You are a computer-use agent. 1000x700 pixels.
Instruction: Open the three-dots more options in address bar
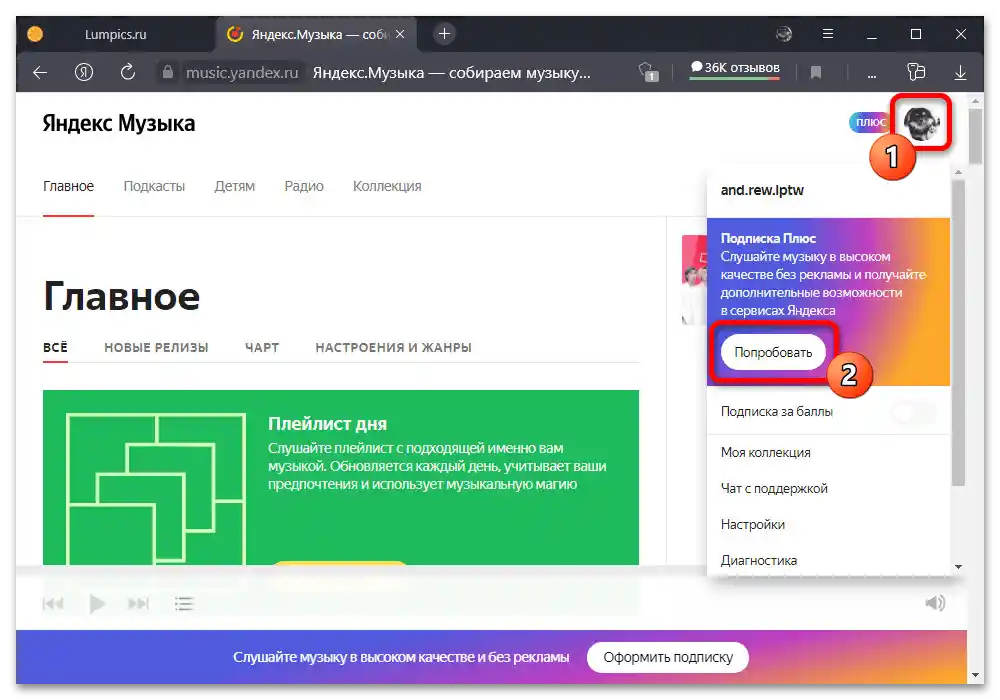point(871,75)
